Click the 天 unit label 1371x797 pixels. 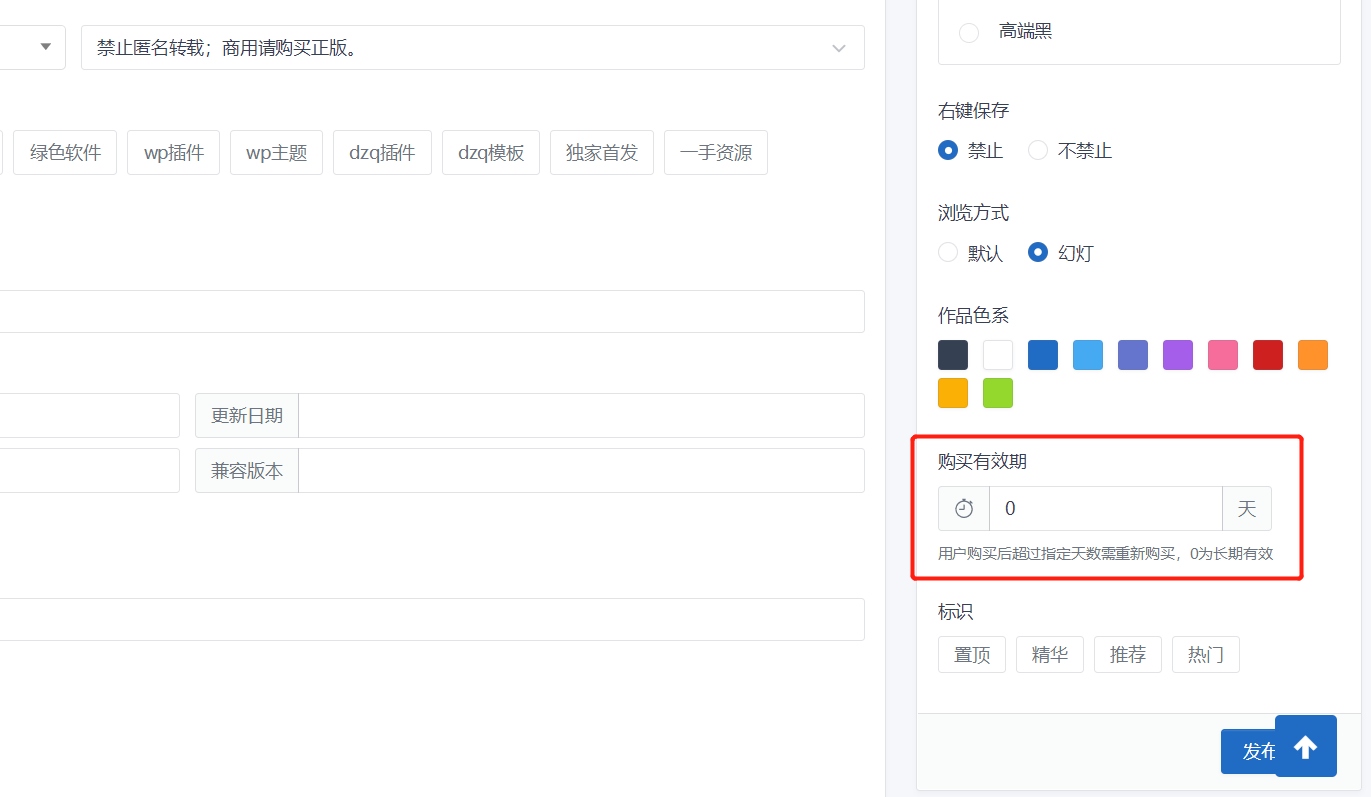[1247, 508]
